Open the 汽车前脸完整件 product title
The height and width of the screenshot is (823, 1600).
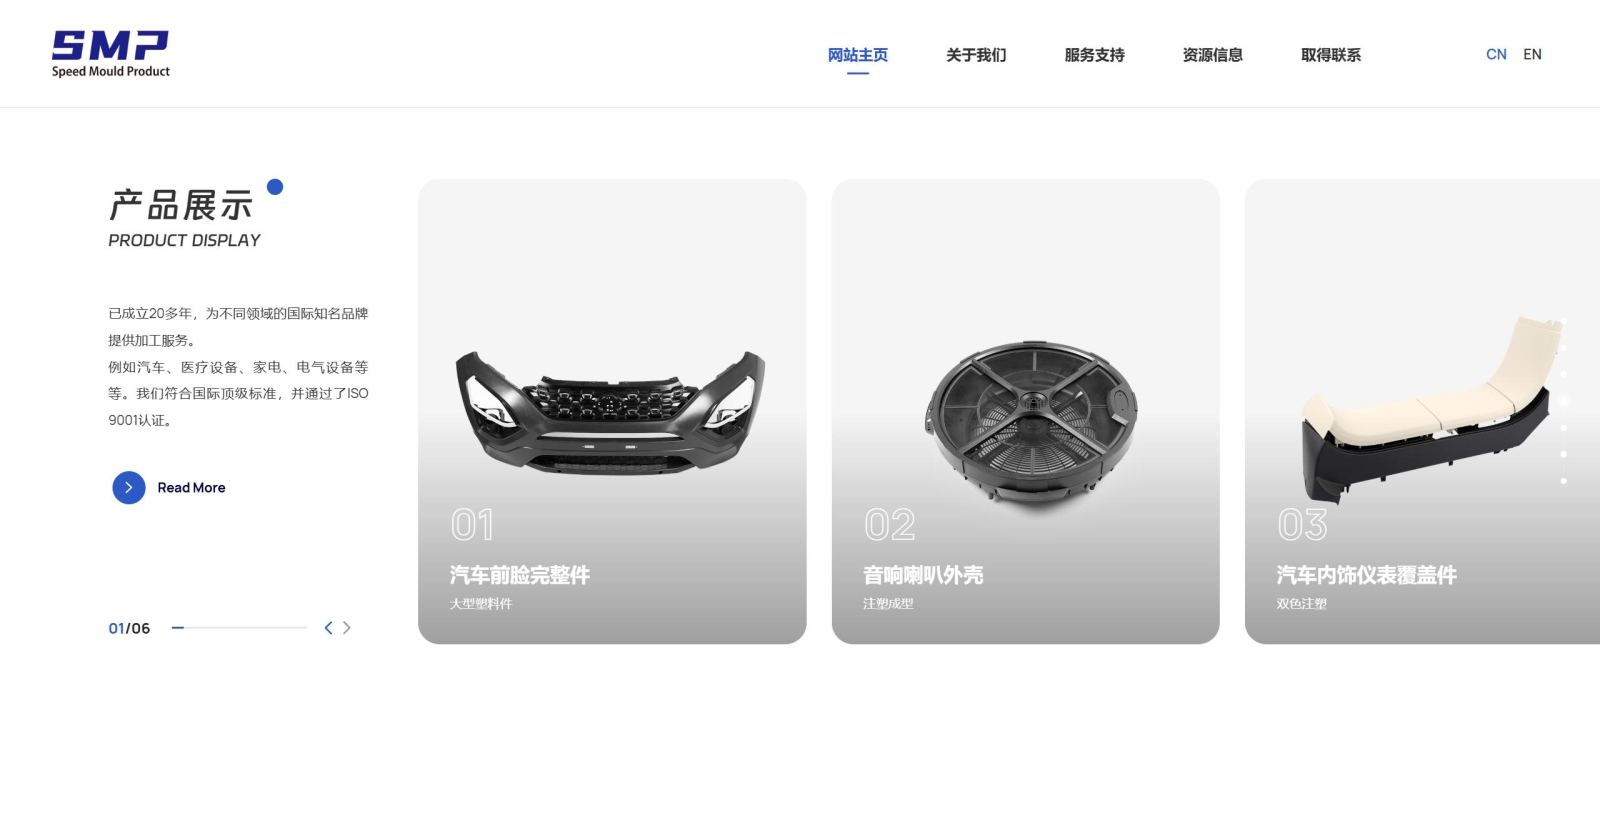pyautogui.click(x=520, y=575)
